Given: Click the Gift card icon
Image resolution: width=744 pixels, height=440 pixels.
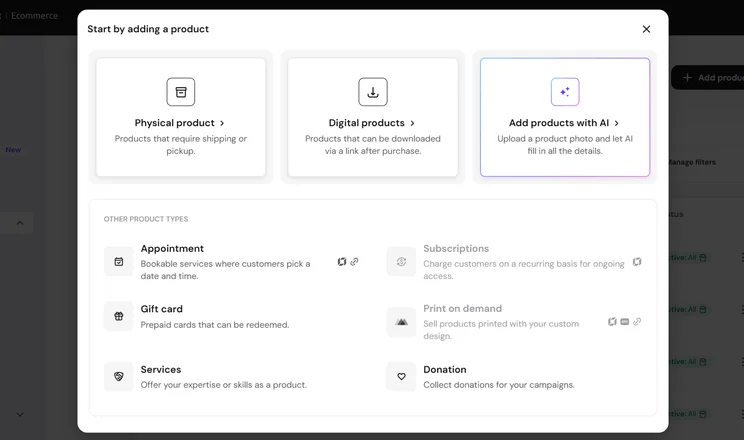Looking at the screenshot, I should click(x=119, y=316).
